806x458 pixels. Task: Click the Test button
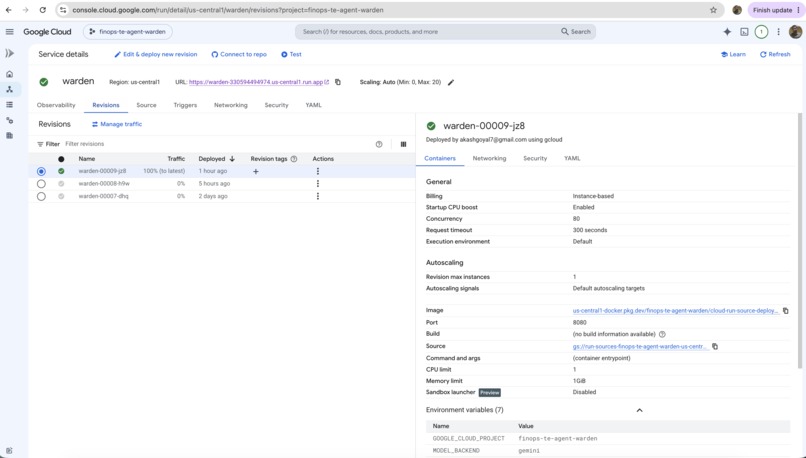pos(291,54)
